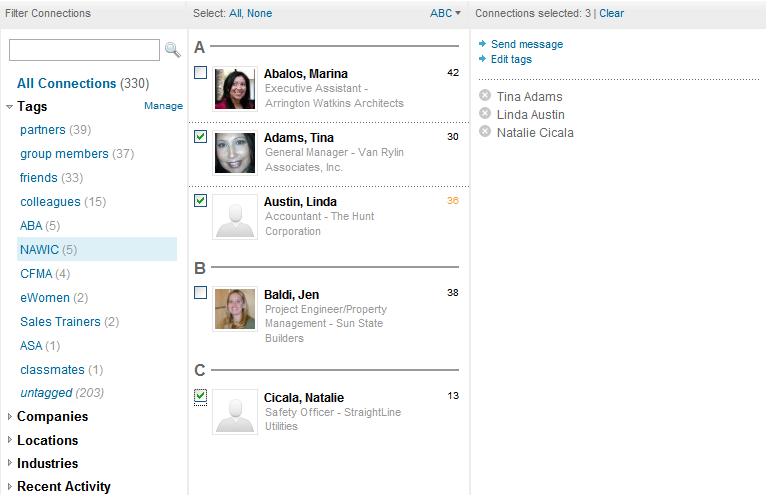Expand the Locations filter
777x500 pixels.
click(9, 440)
